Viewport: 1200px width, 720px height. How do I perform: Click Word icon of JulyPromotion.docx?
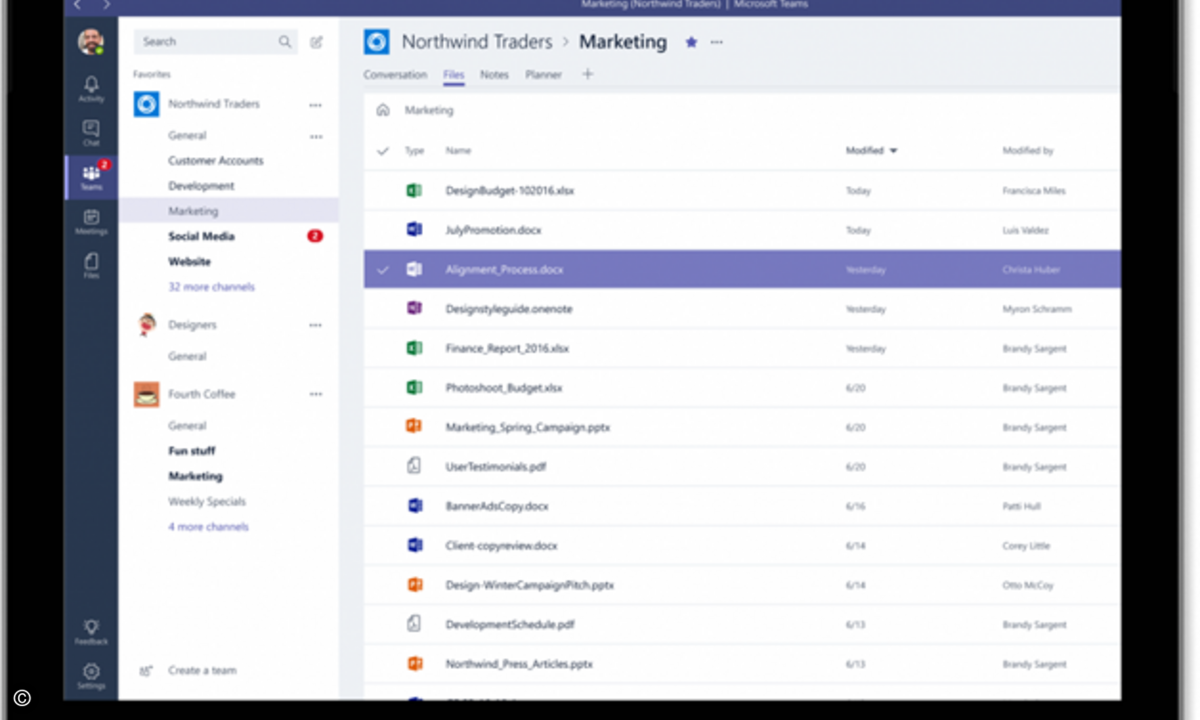[x=414, y=230]
